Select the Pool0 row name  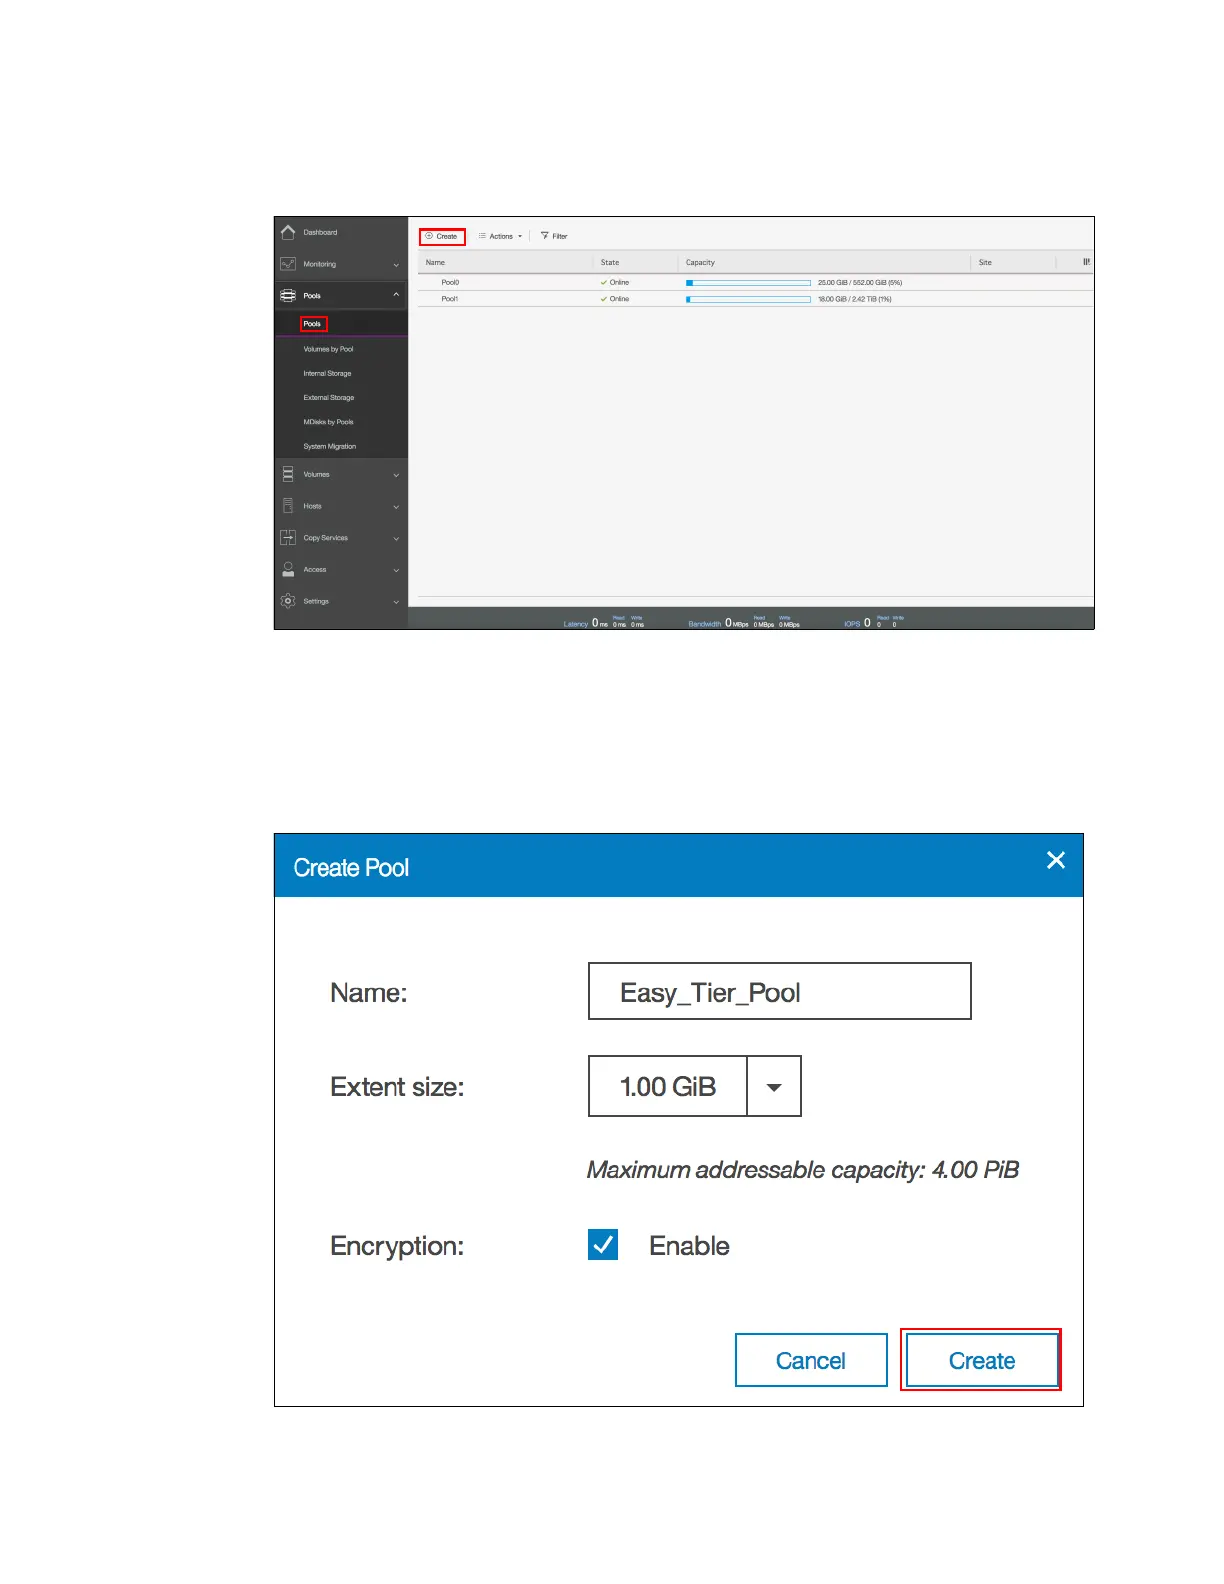pos(450,282)
